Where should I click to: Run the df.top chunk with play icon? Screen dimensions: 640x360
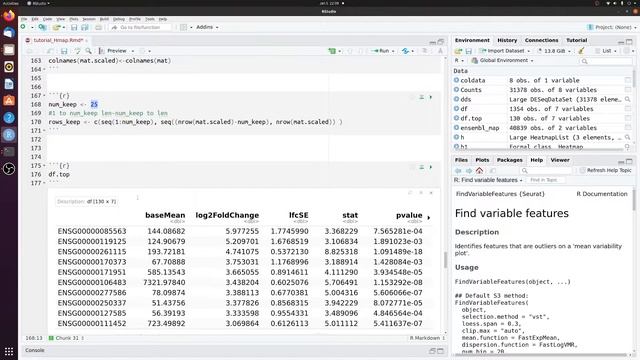point(431,167)
